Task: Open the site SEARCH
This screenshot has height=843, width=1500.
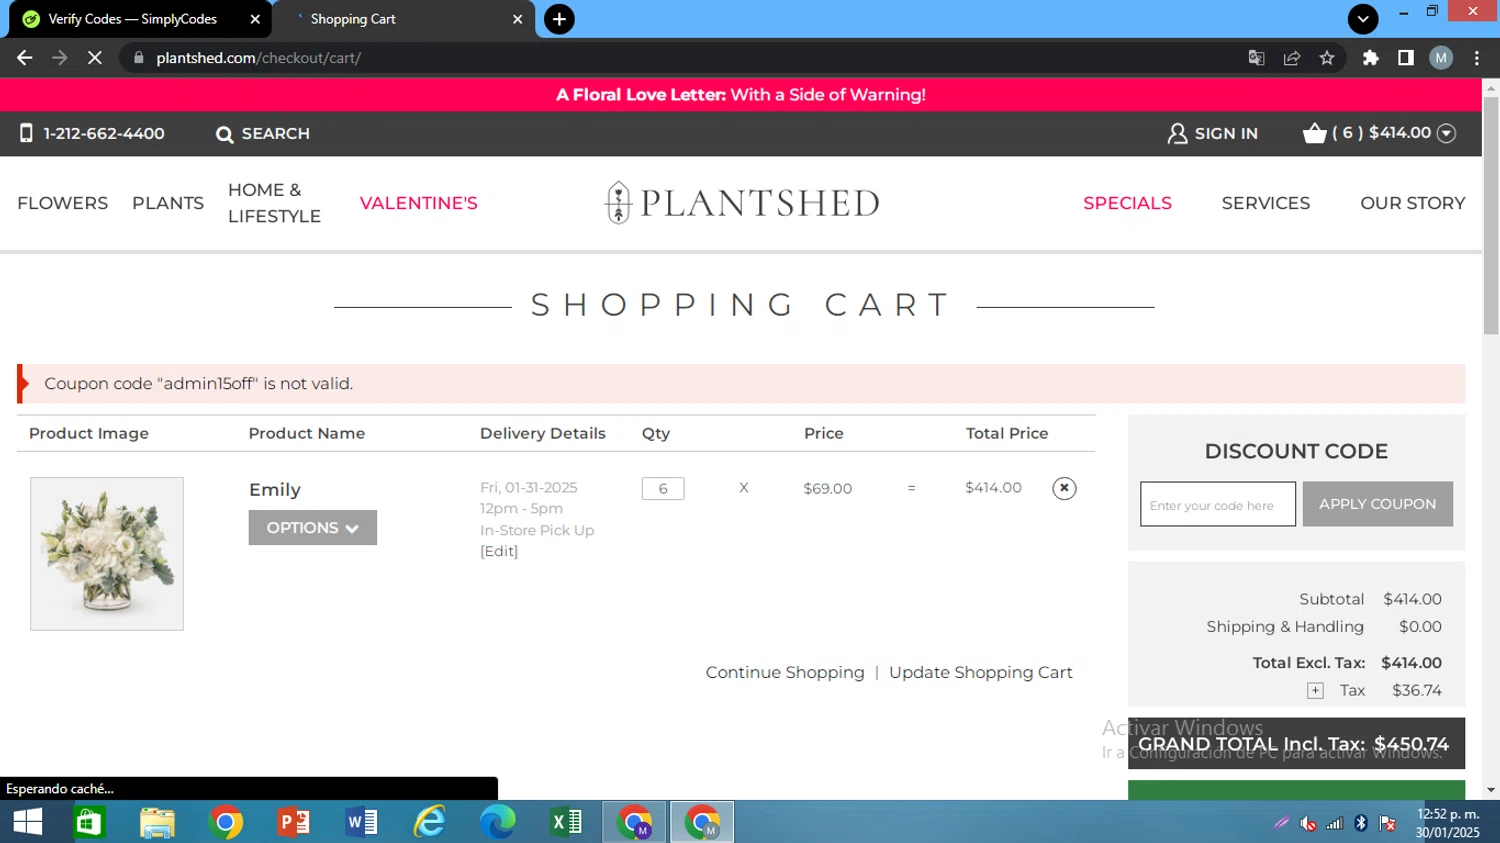Action: tap(263, 133)
